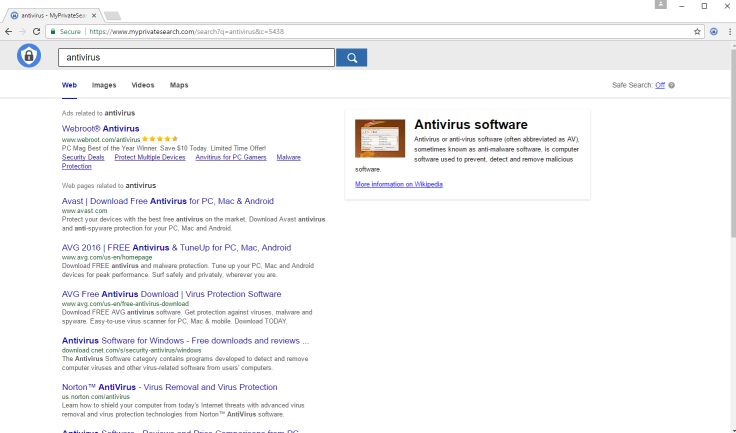Click the MyPrivateSearch padlock logo
The height and width of the screenshot is (433, 736).
pos(29,55)
